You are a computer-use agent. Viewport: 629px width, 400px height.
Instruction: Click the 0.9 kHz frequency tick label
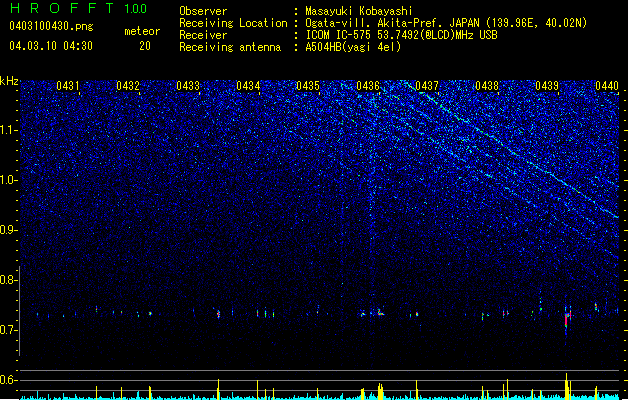click(9, 230)
